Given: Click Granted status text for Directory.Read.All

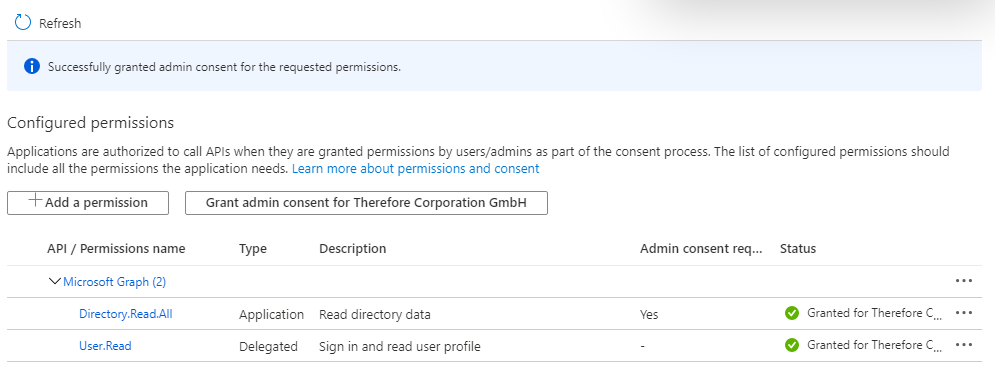Looking at the screenshot, I should click(x=874, y=313).
